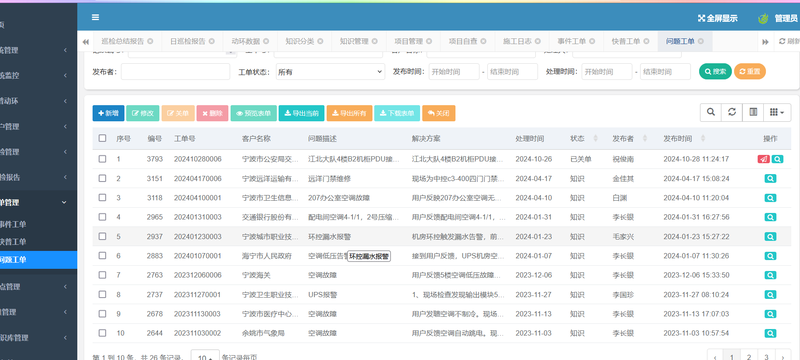The width and height of the screenshot is (800, 360).
Task: Close the 日巡检报告 tab
Action: pos(211,41)
